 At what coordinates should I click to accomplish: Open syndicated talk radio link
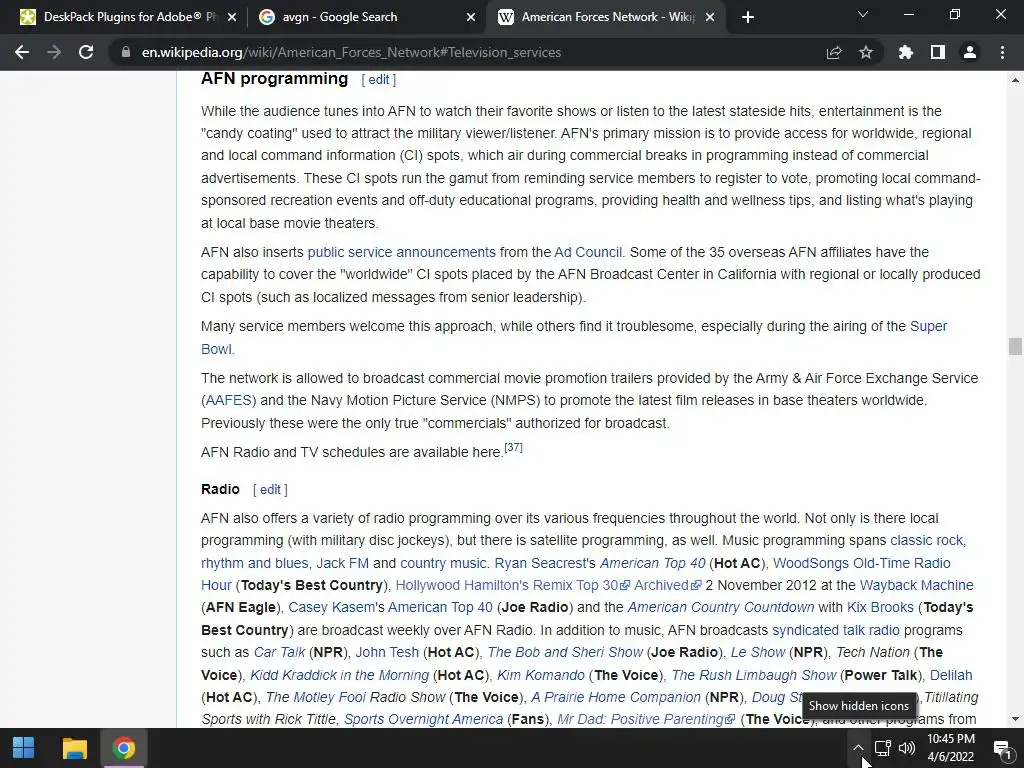click(x=836, y=630)
